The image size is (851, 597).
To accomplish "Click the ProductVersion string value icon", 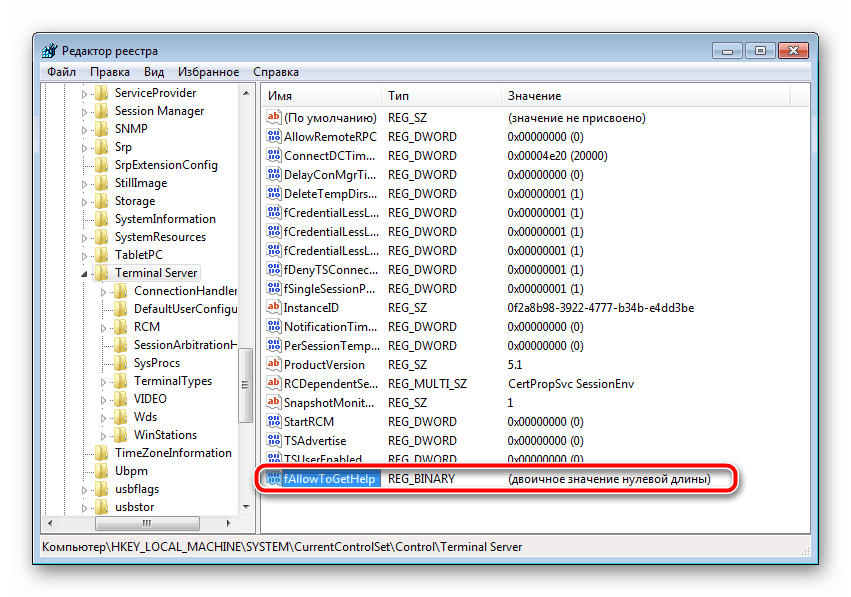I will (x=273, y=364).
